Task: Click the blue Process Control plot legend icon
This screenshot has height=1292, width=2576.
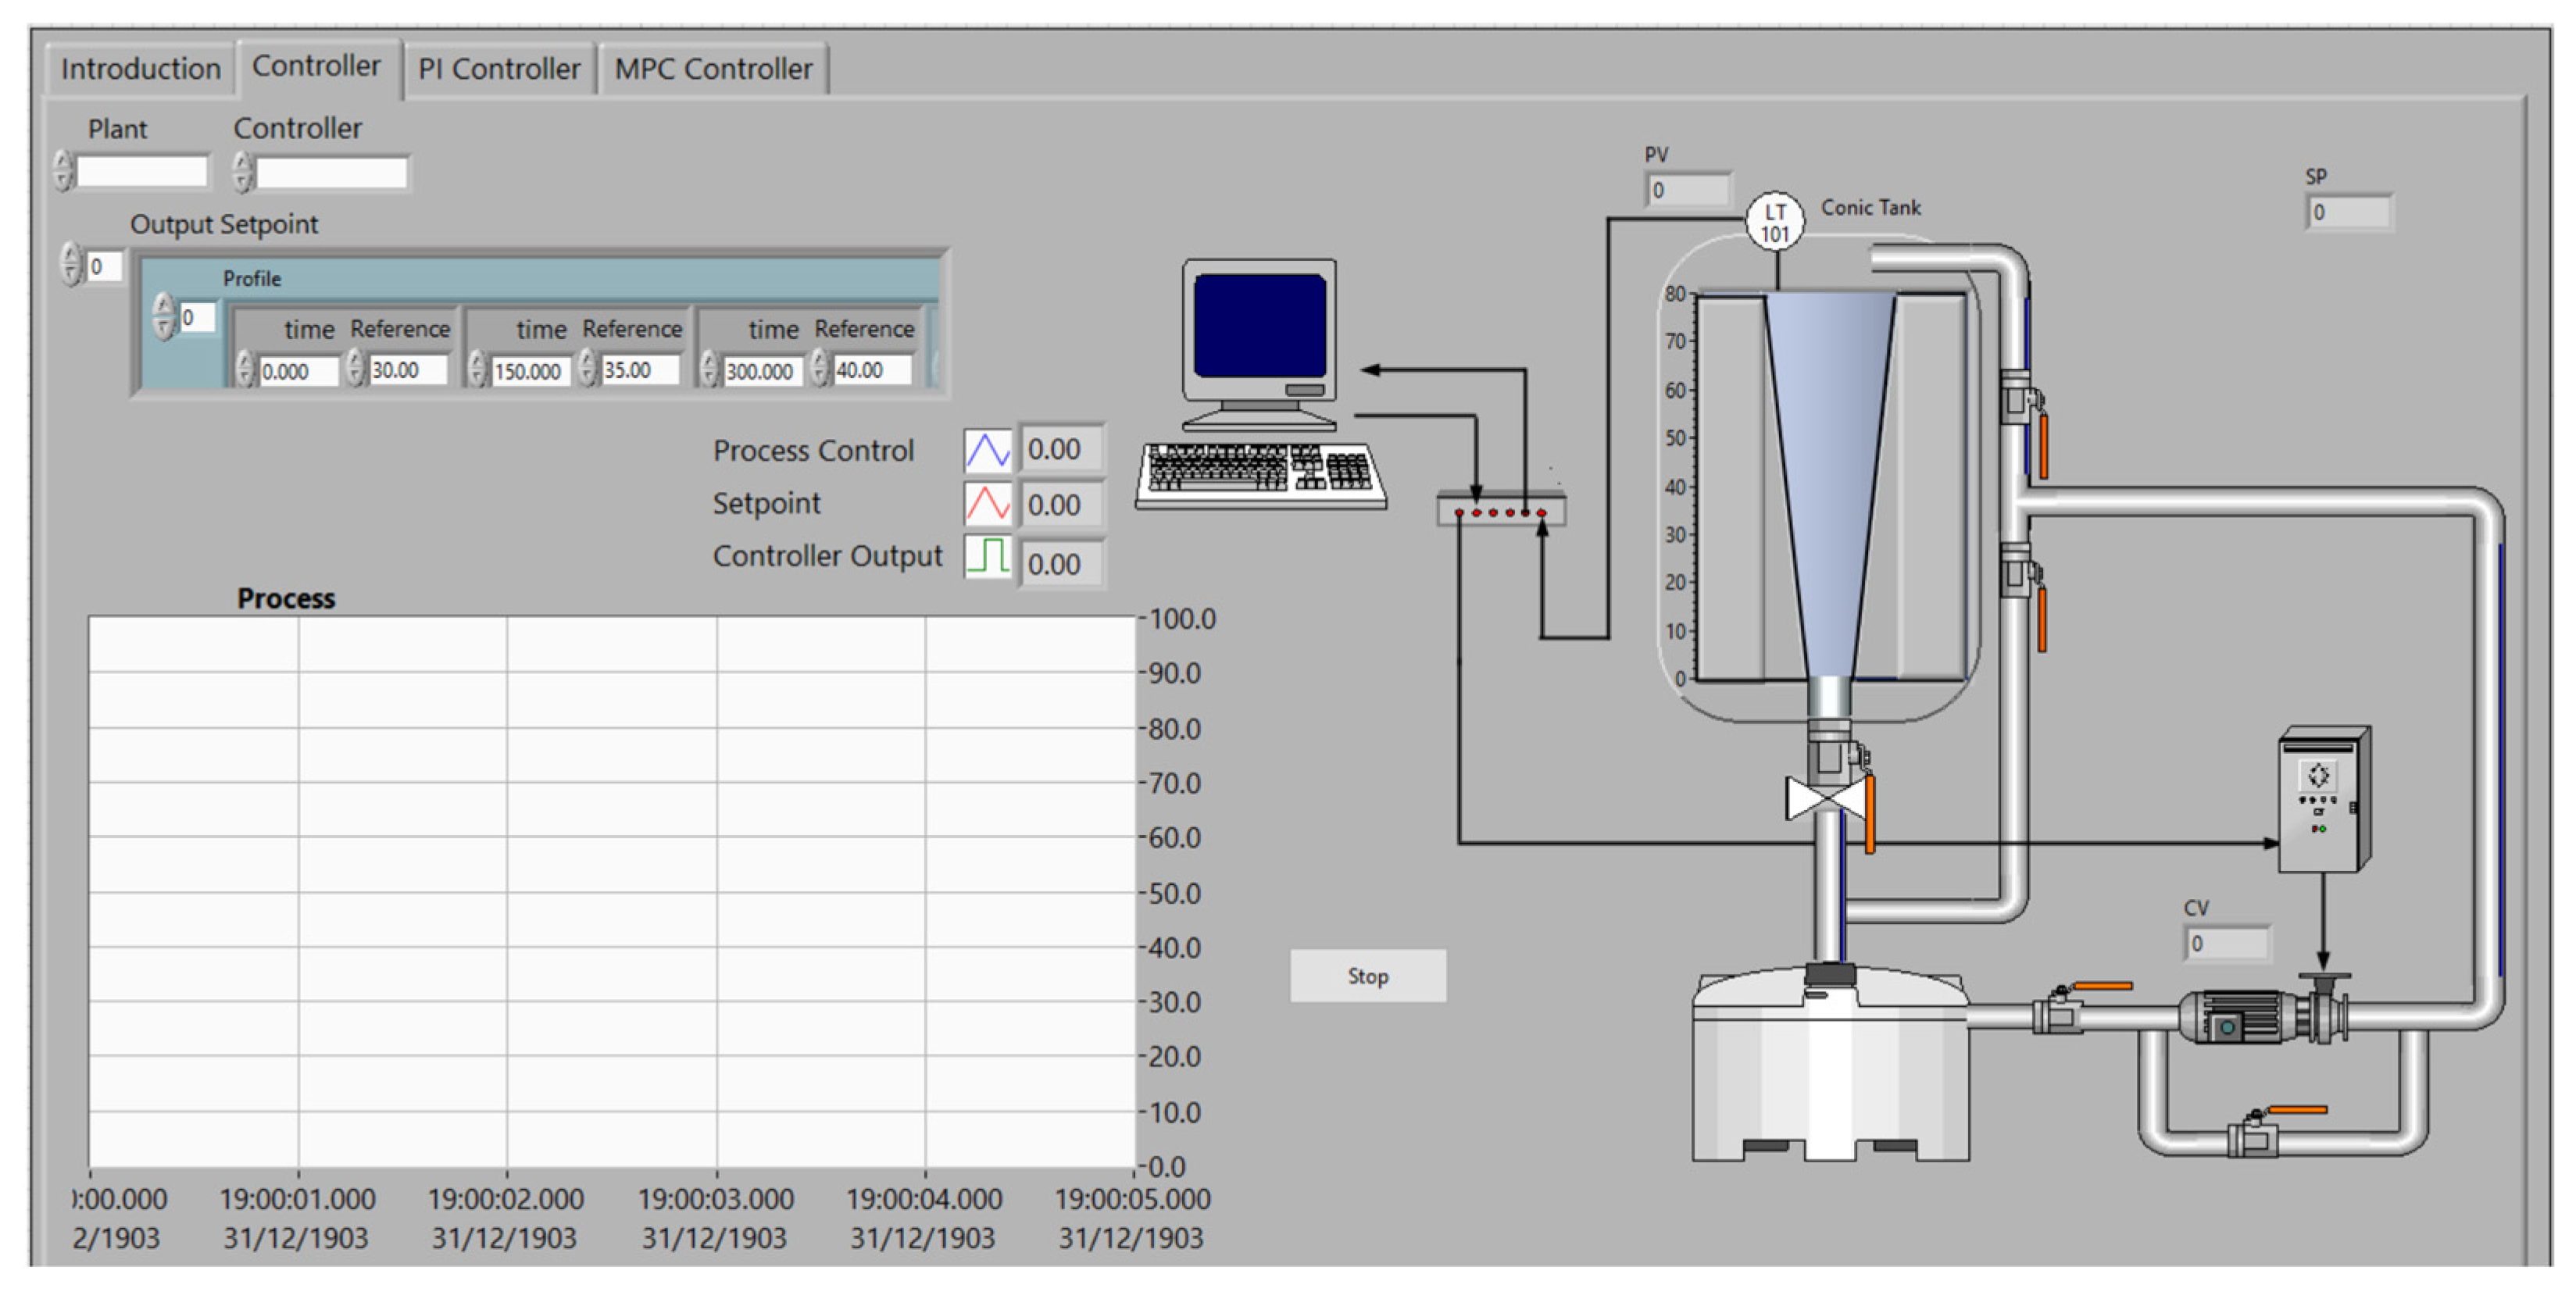Action: tap(987, 450)
